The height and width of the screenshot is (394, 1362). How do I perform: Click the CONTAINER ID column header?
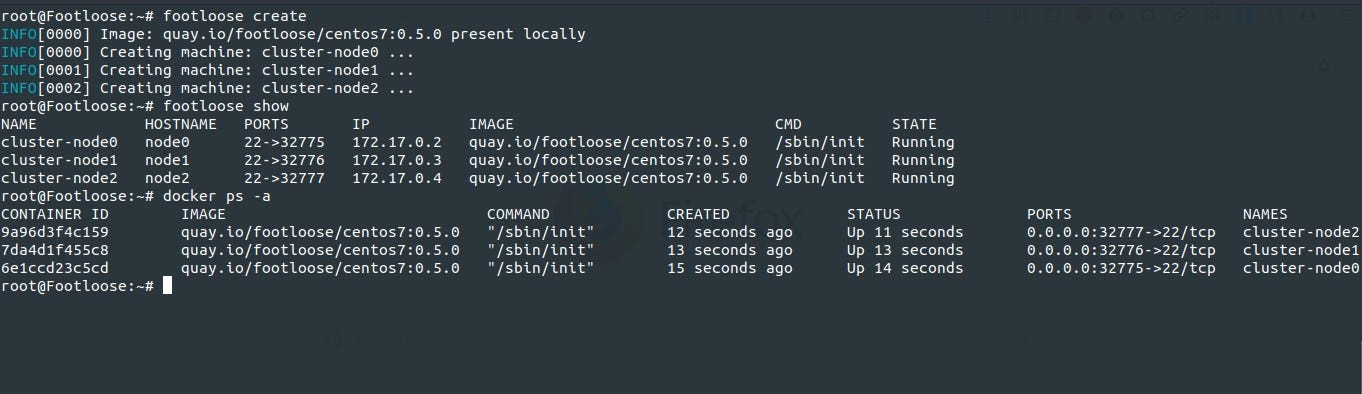click(55, 214)
